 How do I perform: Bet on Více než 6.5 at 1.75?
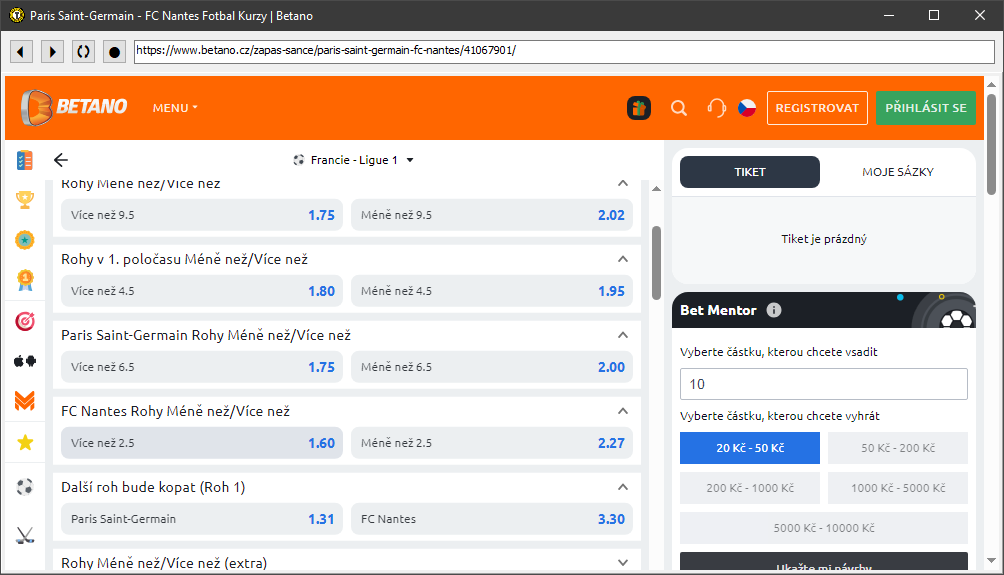point(202,367)
